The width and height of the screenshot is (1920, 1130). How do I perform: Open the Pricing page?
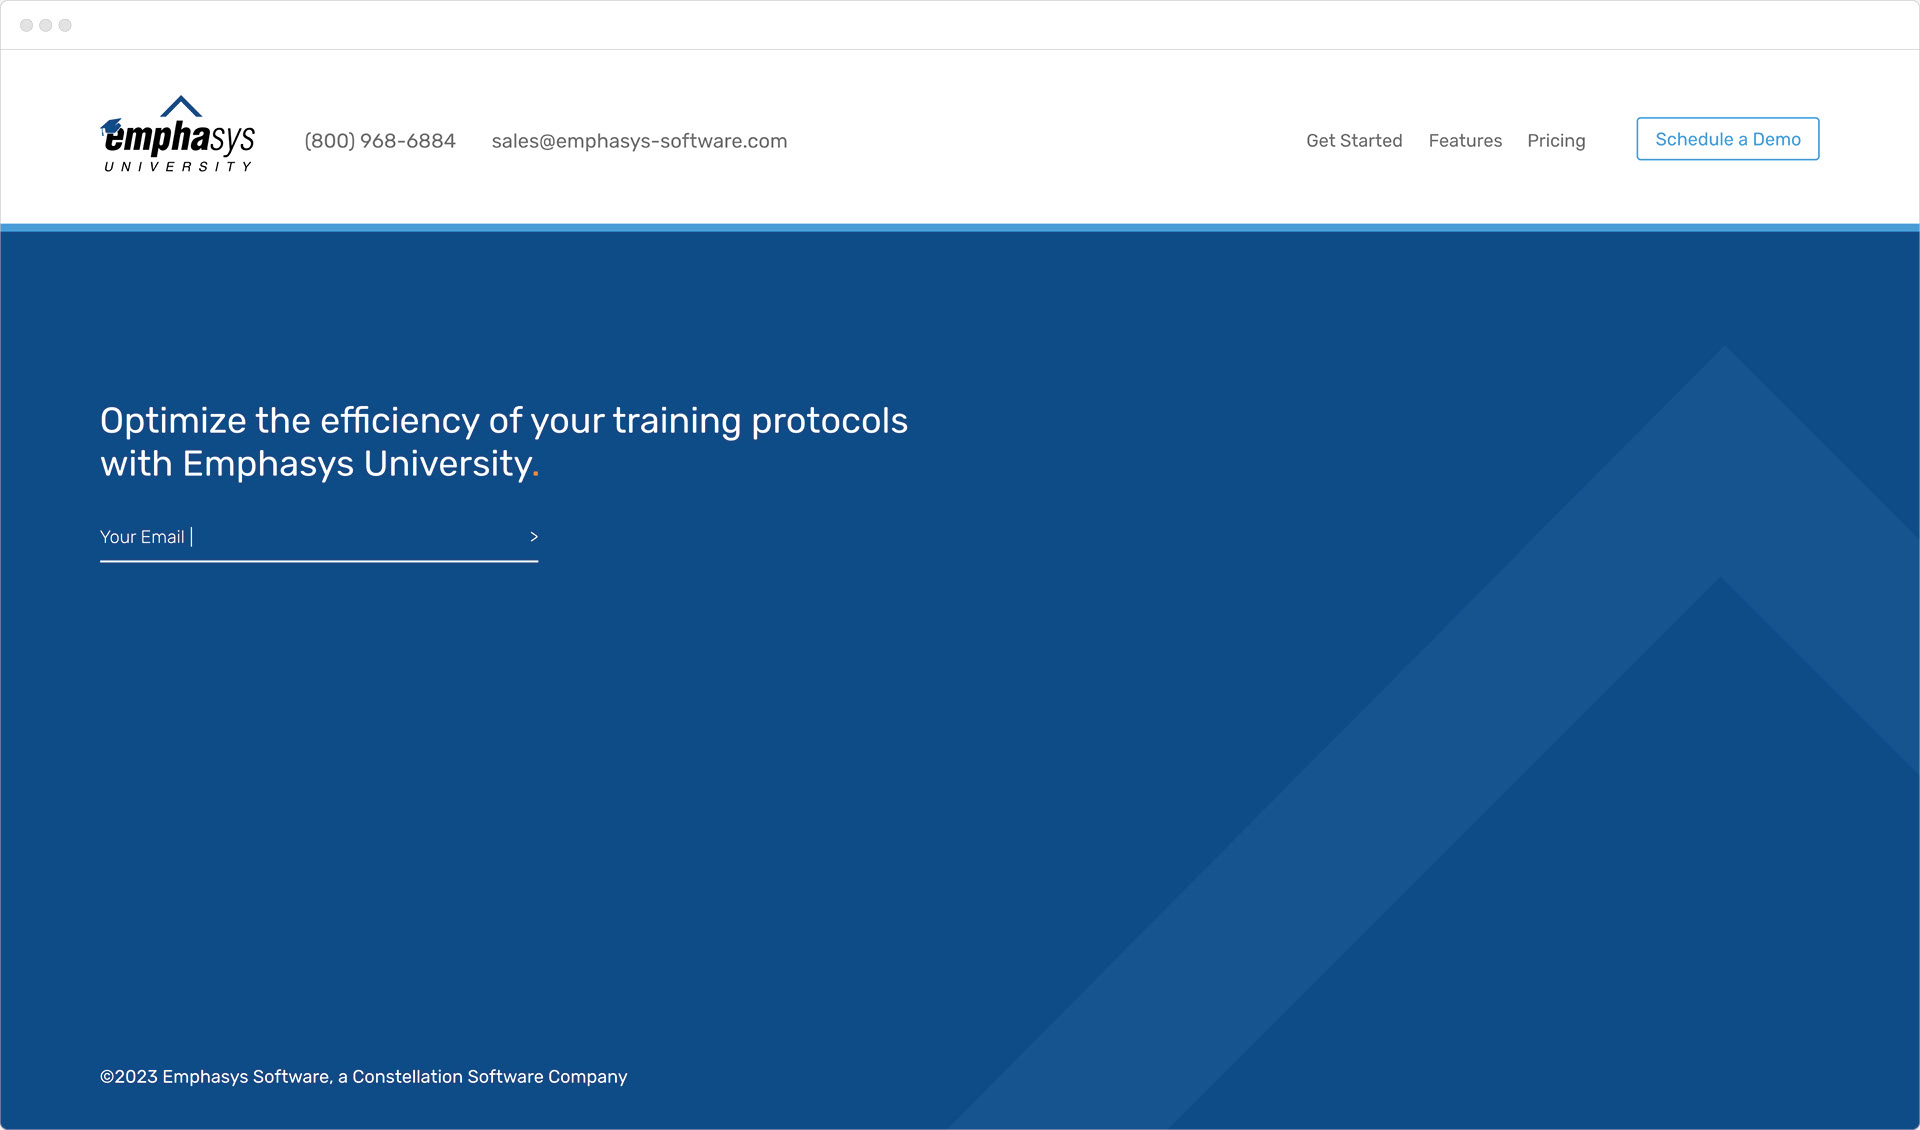click(x=1556, y=141)
